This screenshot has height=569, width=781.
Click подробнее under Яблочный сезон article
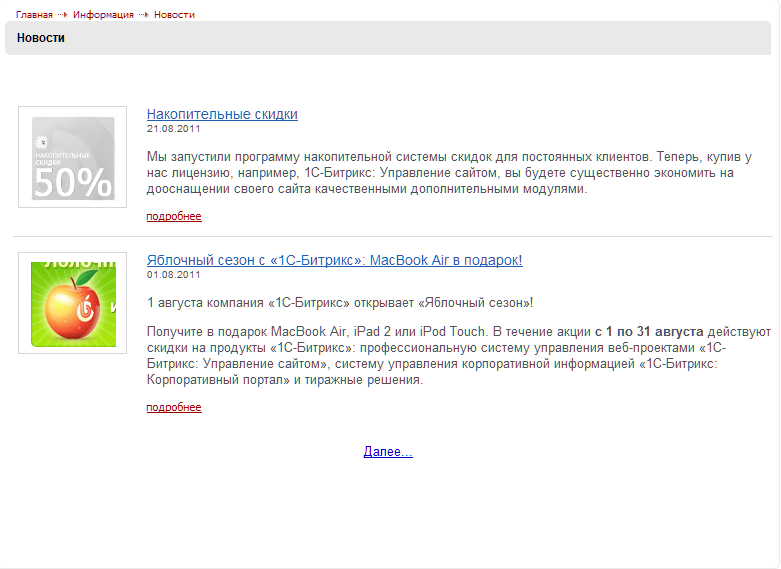pyautogui.click(x=174, y=407)
